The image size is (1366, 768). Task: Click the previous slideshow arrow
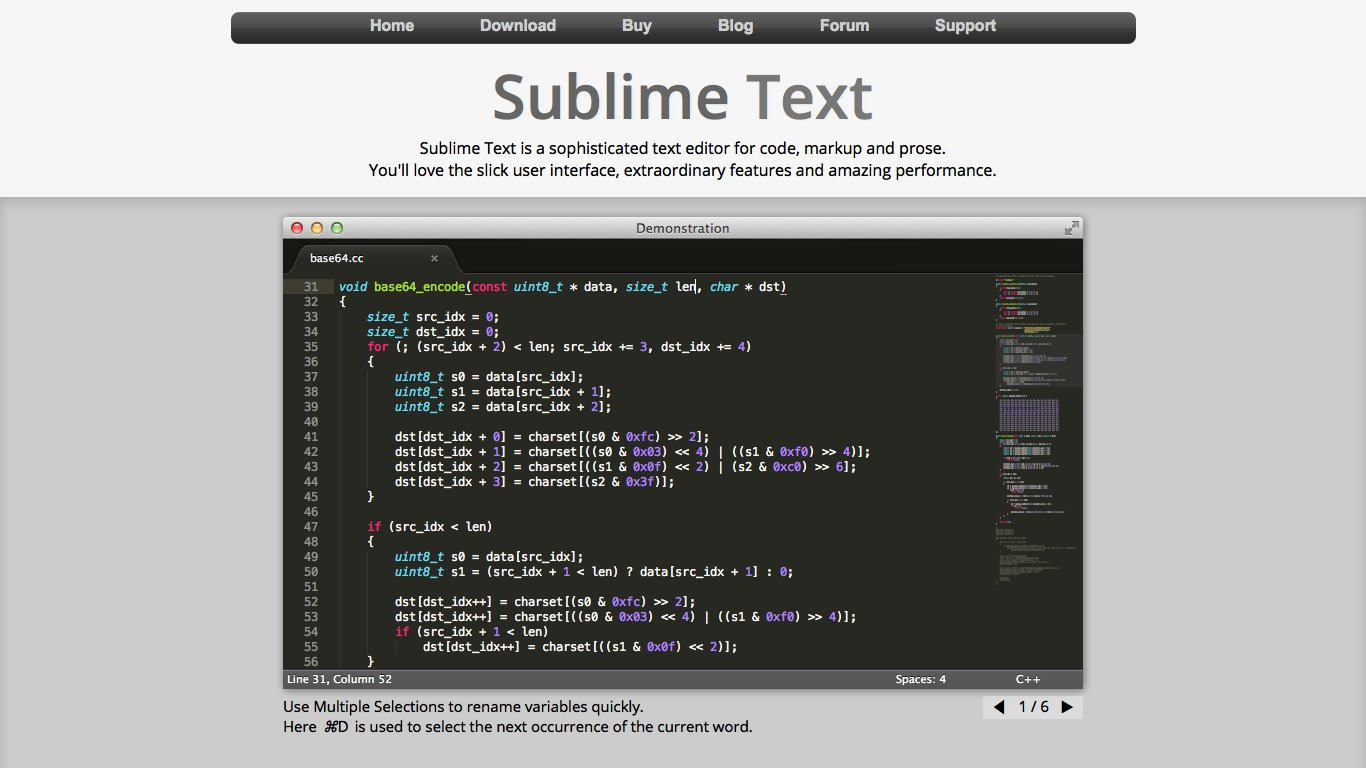[998, 707]
